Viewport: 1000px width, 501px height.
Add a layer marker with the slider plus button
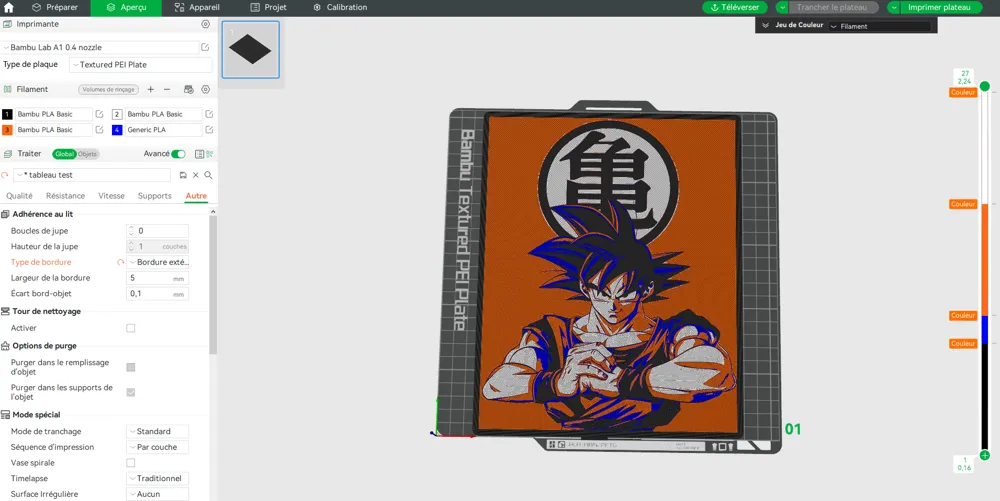pyautogui.click(x=985, y=455)
